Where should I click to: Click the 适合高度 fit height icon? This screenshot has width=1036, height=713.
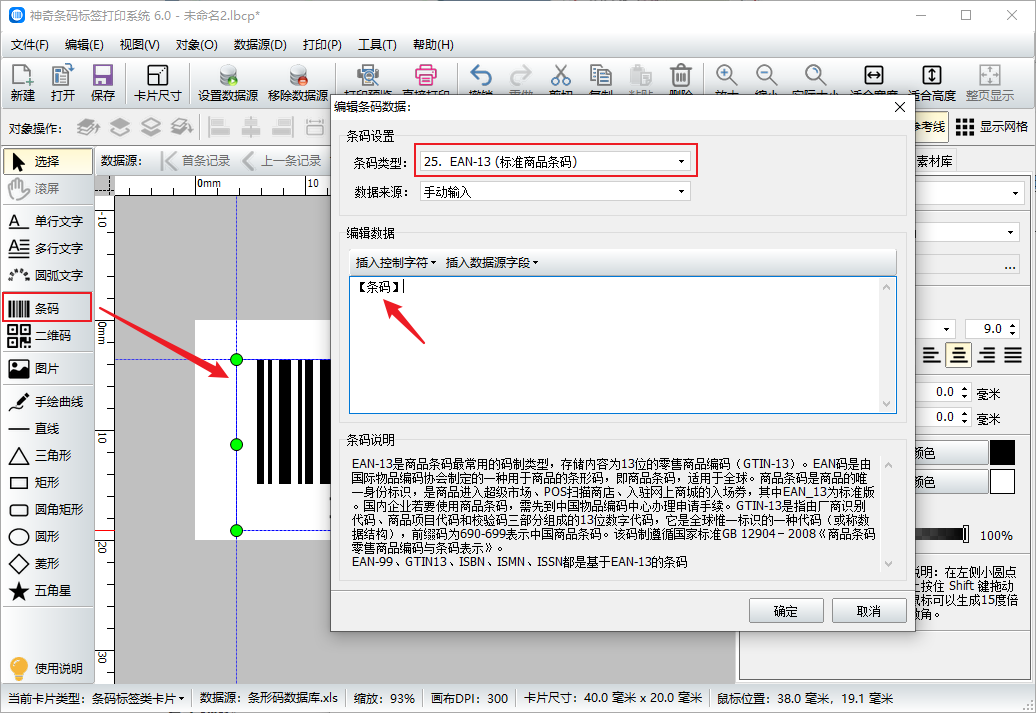[x=931, y=82]
